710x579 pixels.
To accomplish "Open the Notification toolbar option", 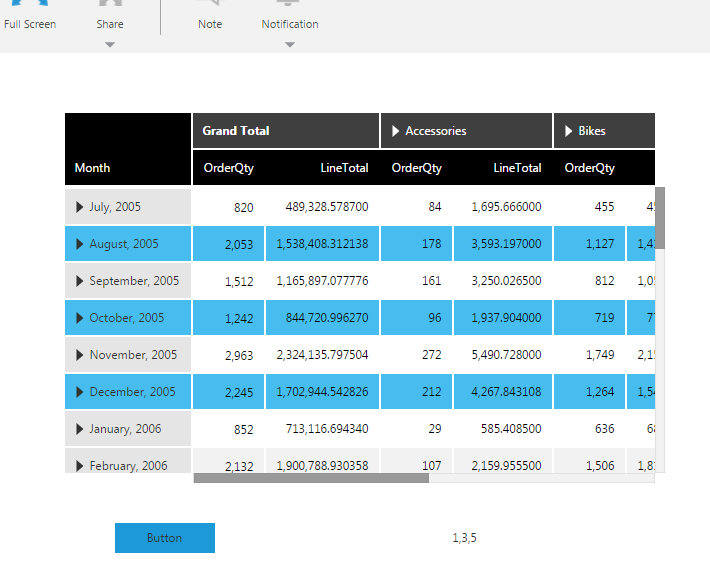I will (x=289, y=14).
